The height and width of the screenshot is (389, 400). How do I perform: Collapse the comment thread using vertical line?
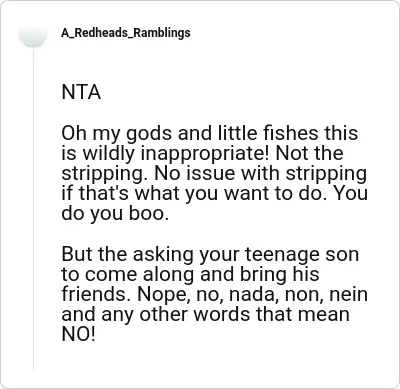tap(33, 210)
